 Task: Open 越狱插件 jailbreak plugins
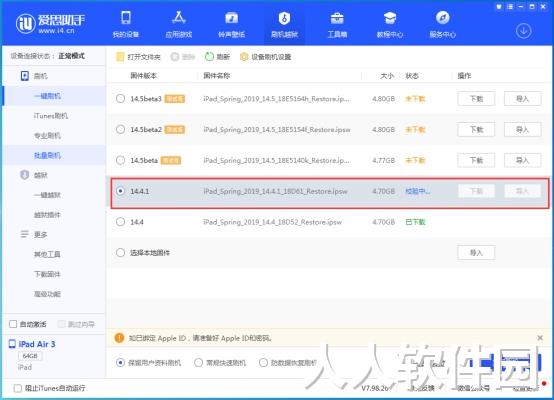point(47,214)
